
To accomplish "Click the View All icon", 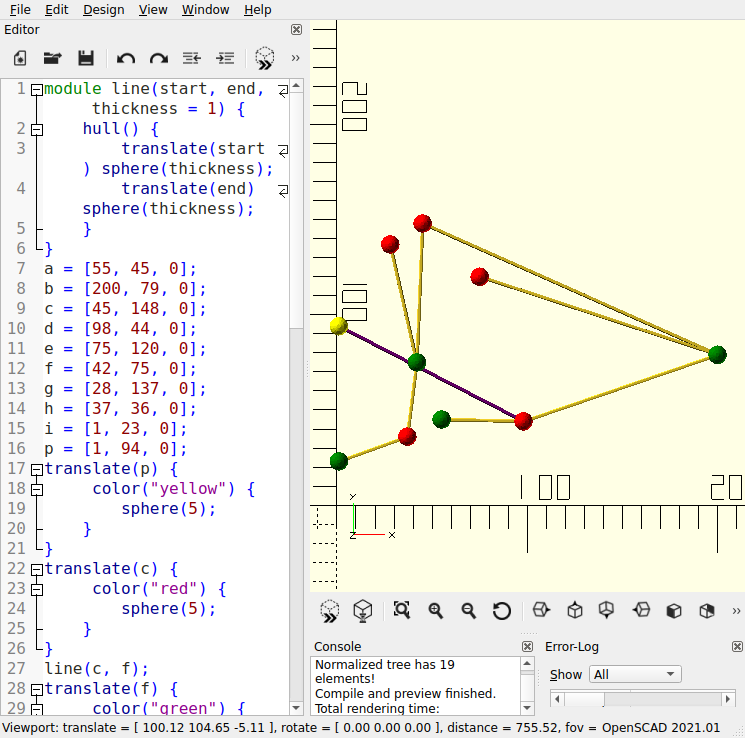I will (402, 610).
